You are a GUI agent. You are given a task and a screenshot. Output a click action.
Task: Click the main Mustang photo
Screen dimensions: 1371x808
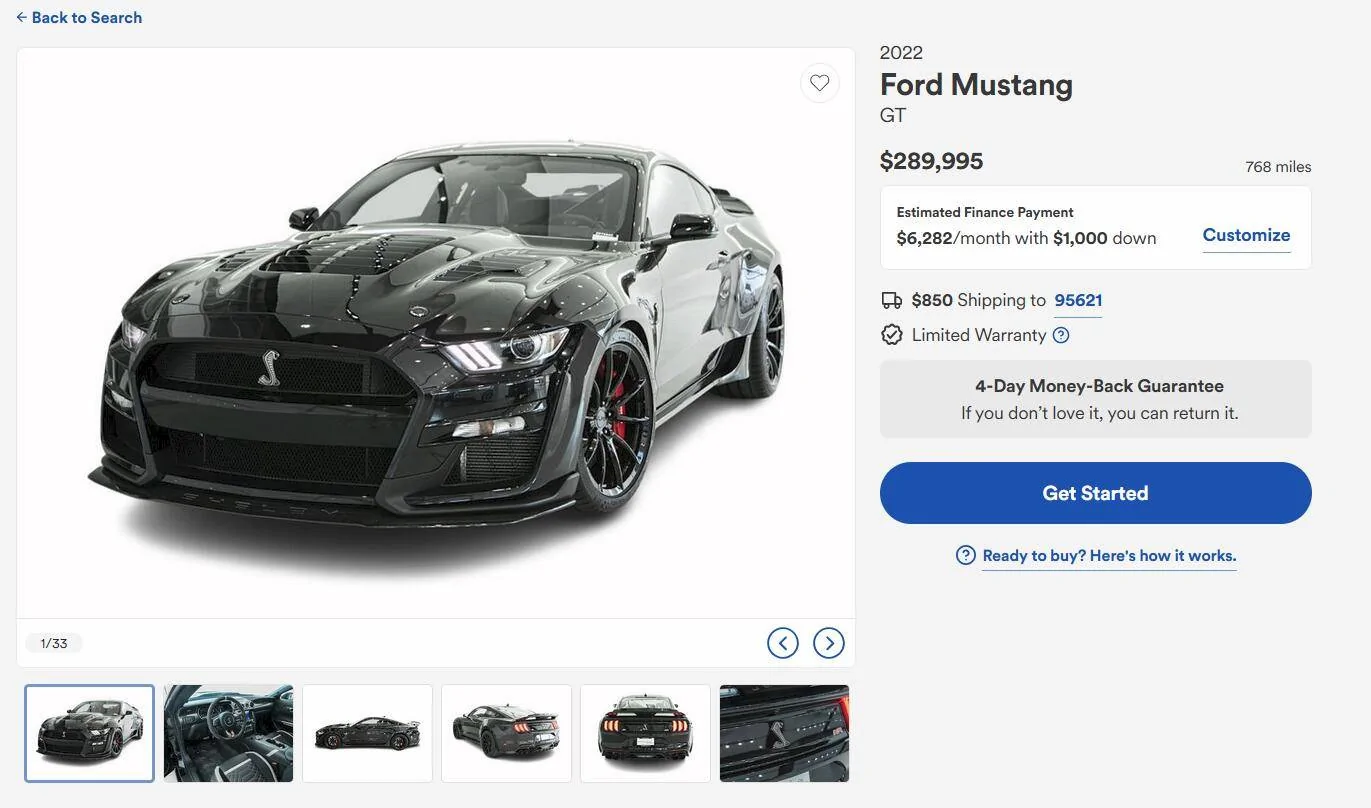pyautogui.click(x=436, y=333)
